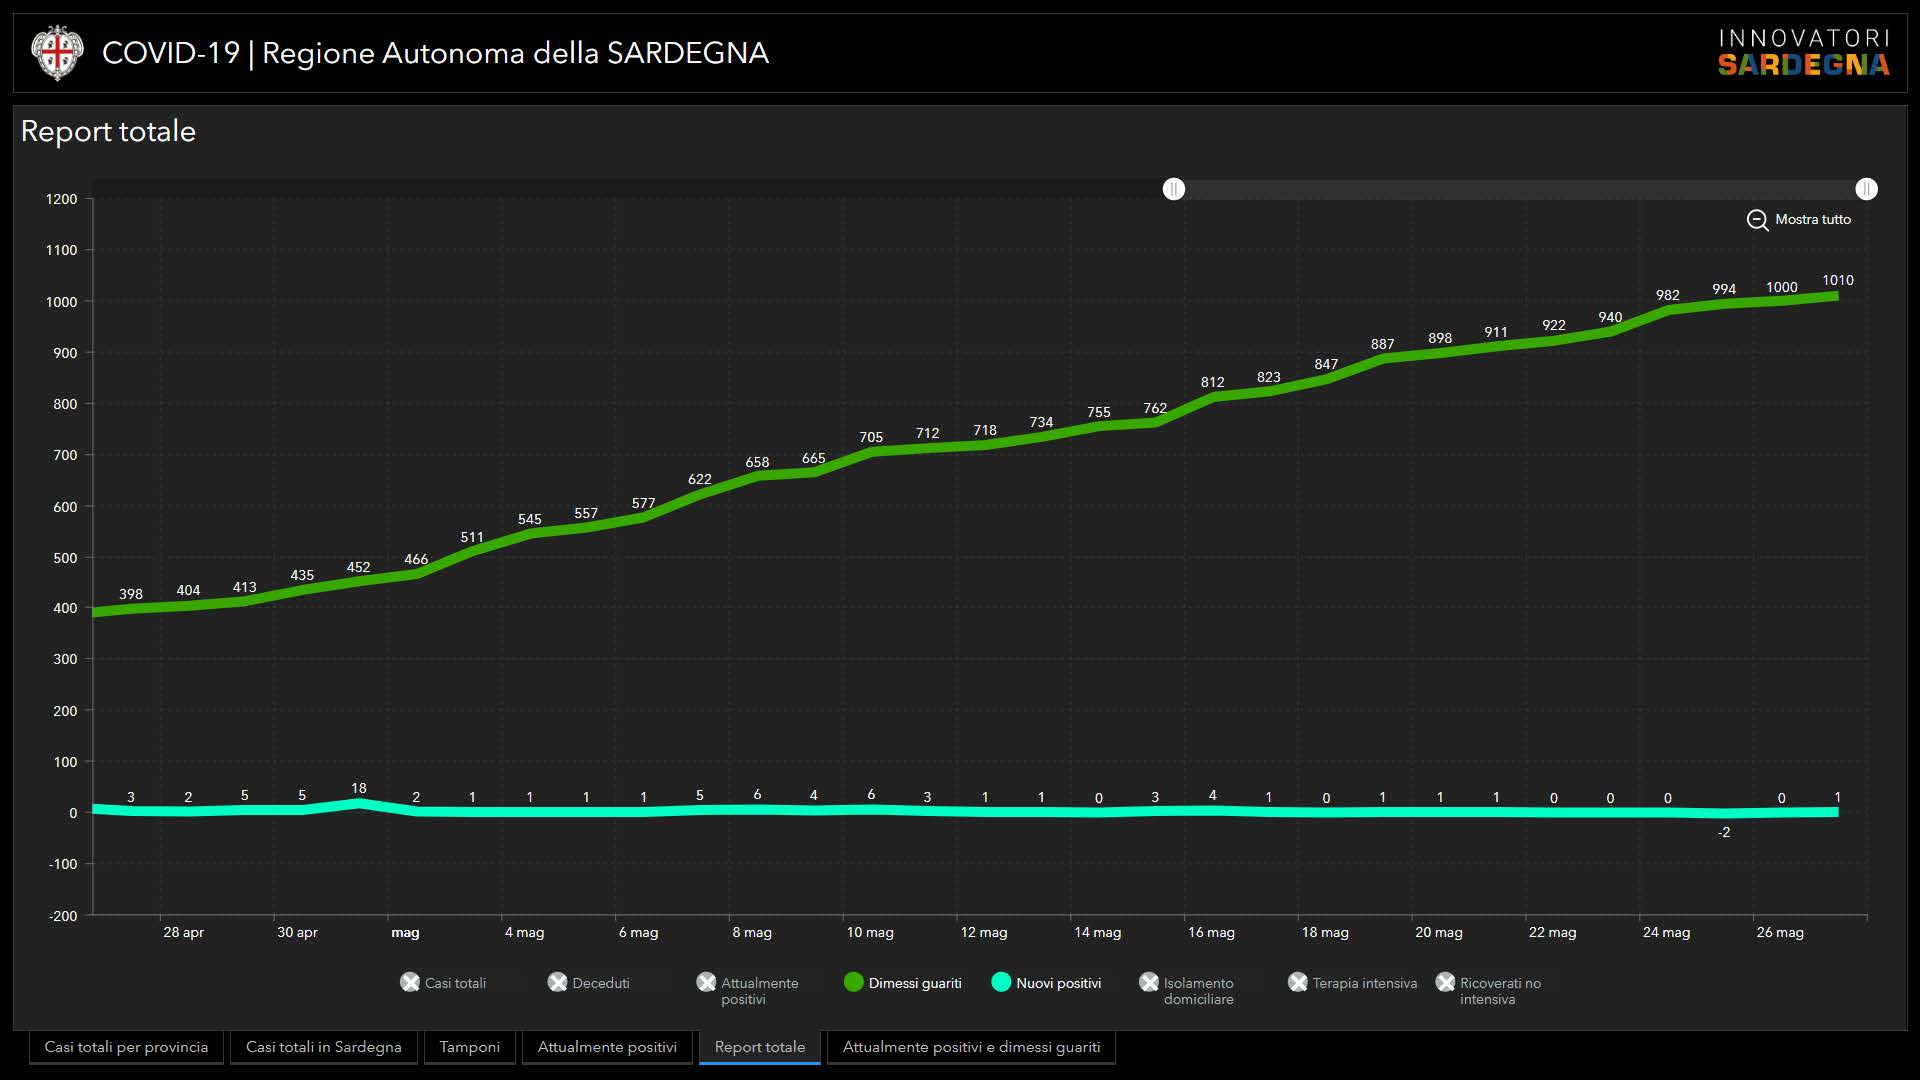Select the Attualmente positivi tab
The image size is (1920, 1080).
[607, 1047]
